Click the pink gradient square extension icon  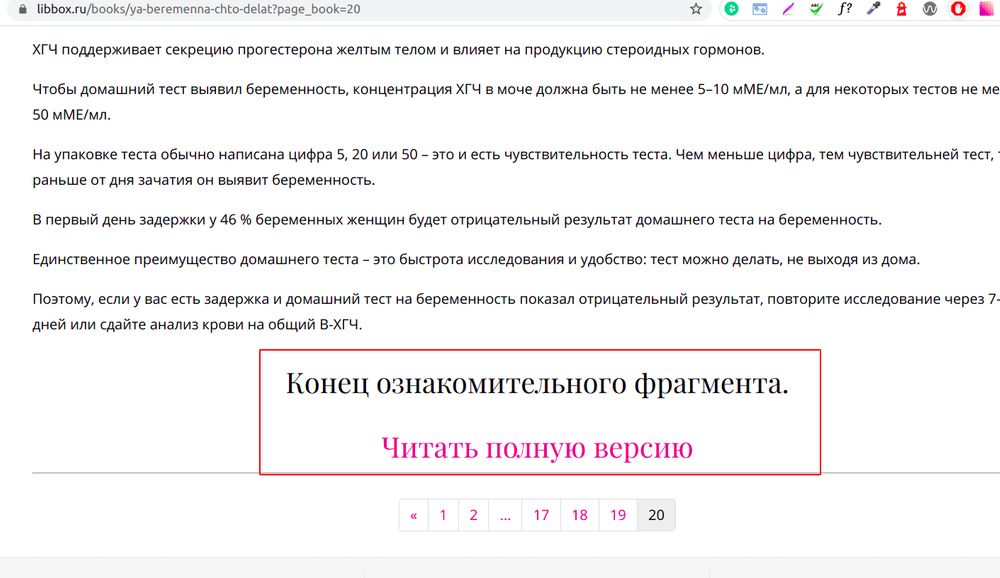(x=985, y=9)
